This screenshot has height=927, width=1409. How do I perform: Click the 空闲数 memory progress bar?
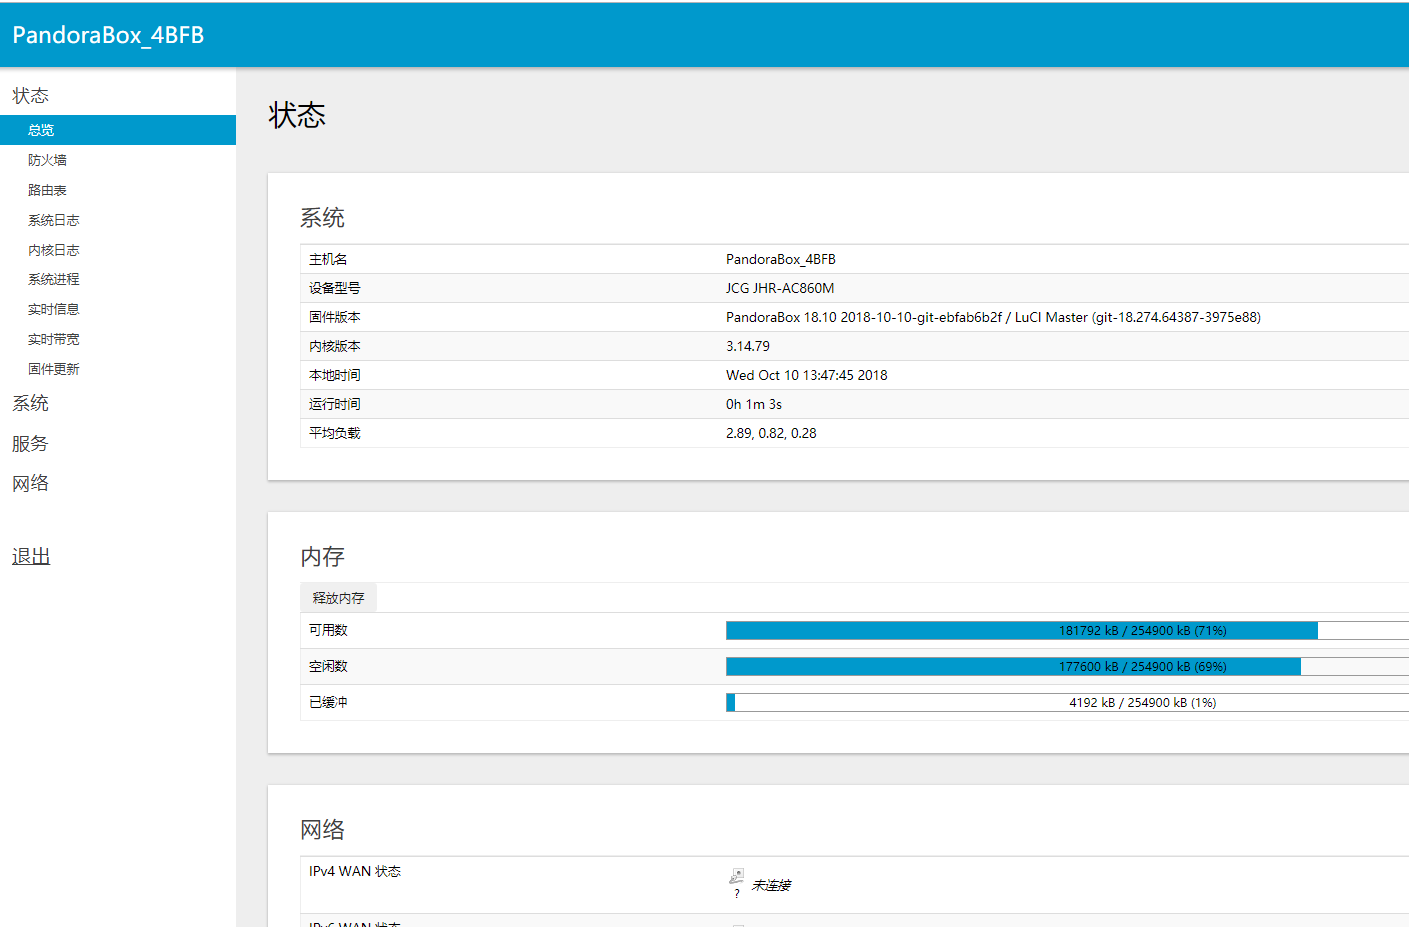1066,666
